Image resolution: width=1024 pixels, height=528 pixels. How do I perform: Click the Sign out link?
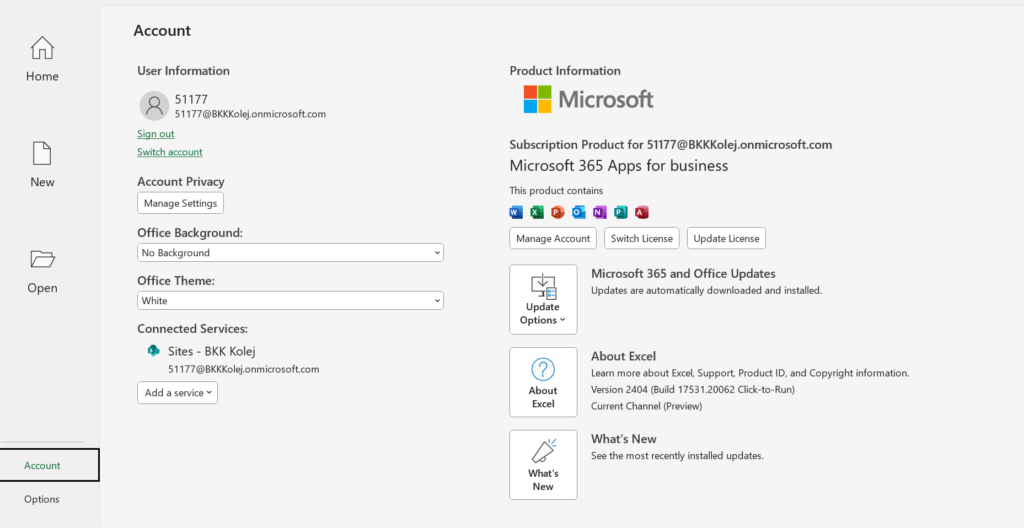(155, 133)
